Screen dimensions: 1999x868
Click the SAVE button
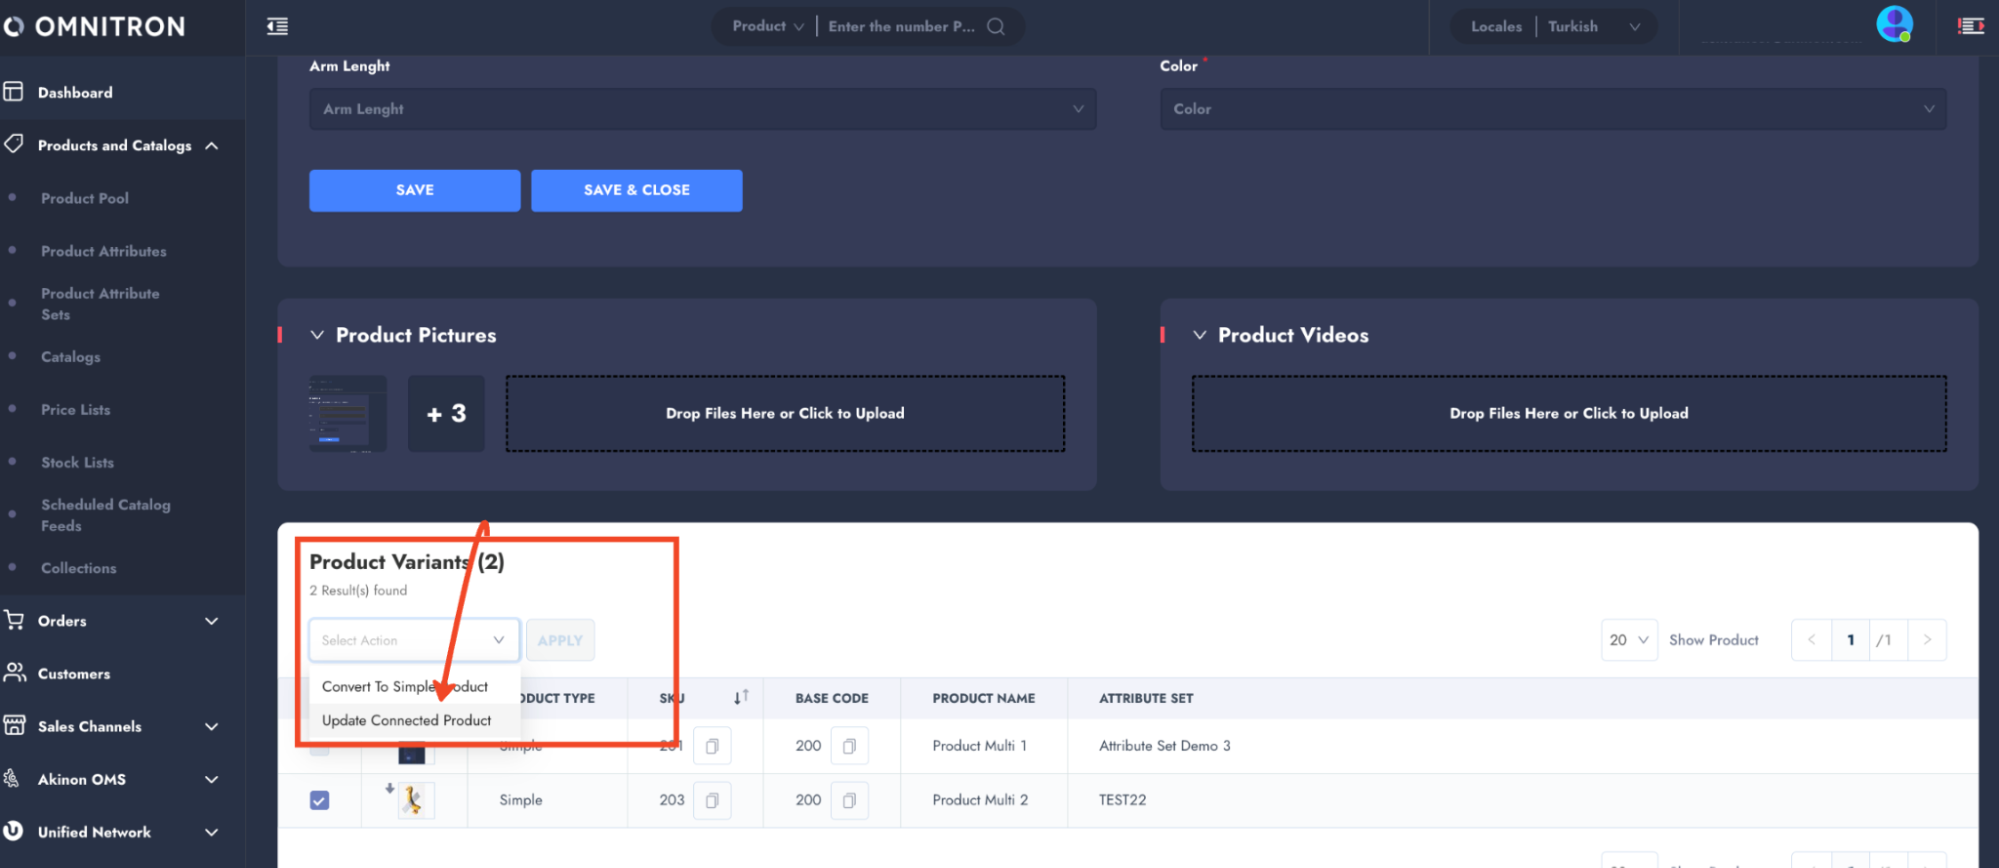(414, 190)
